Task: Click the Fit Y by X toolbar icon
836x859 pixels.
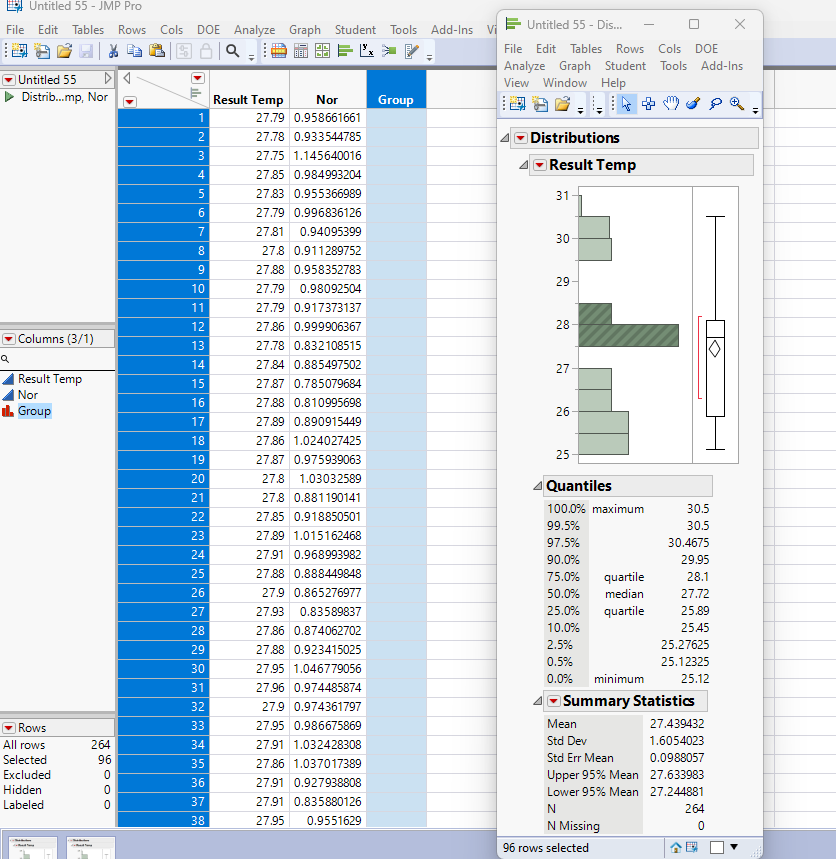Action: tap(366, 51)
